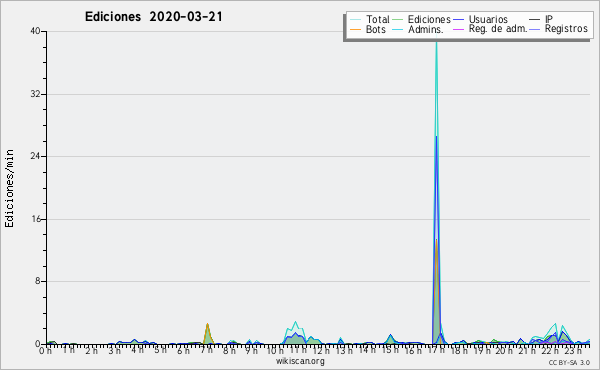Click the y-axis value 24
Screen dimensions: 600x370
click(35, 156)
